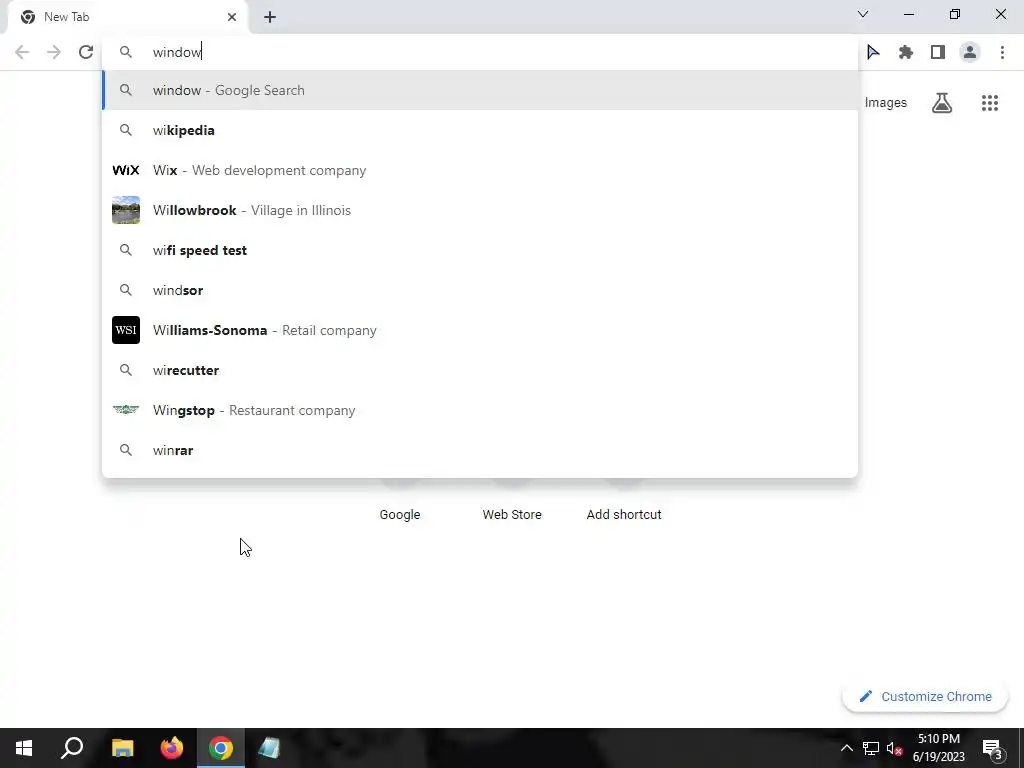Click the omnibox containing 'window'
1024x768 pixels.
click(480, 52)
